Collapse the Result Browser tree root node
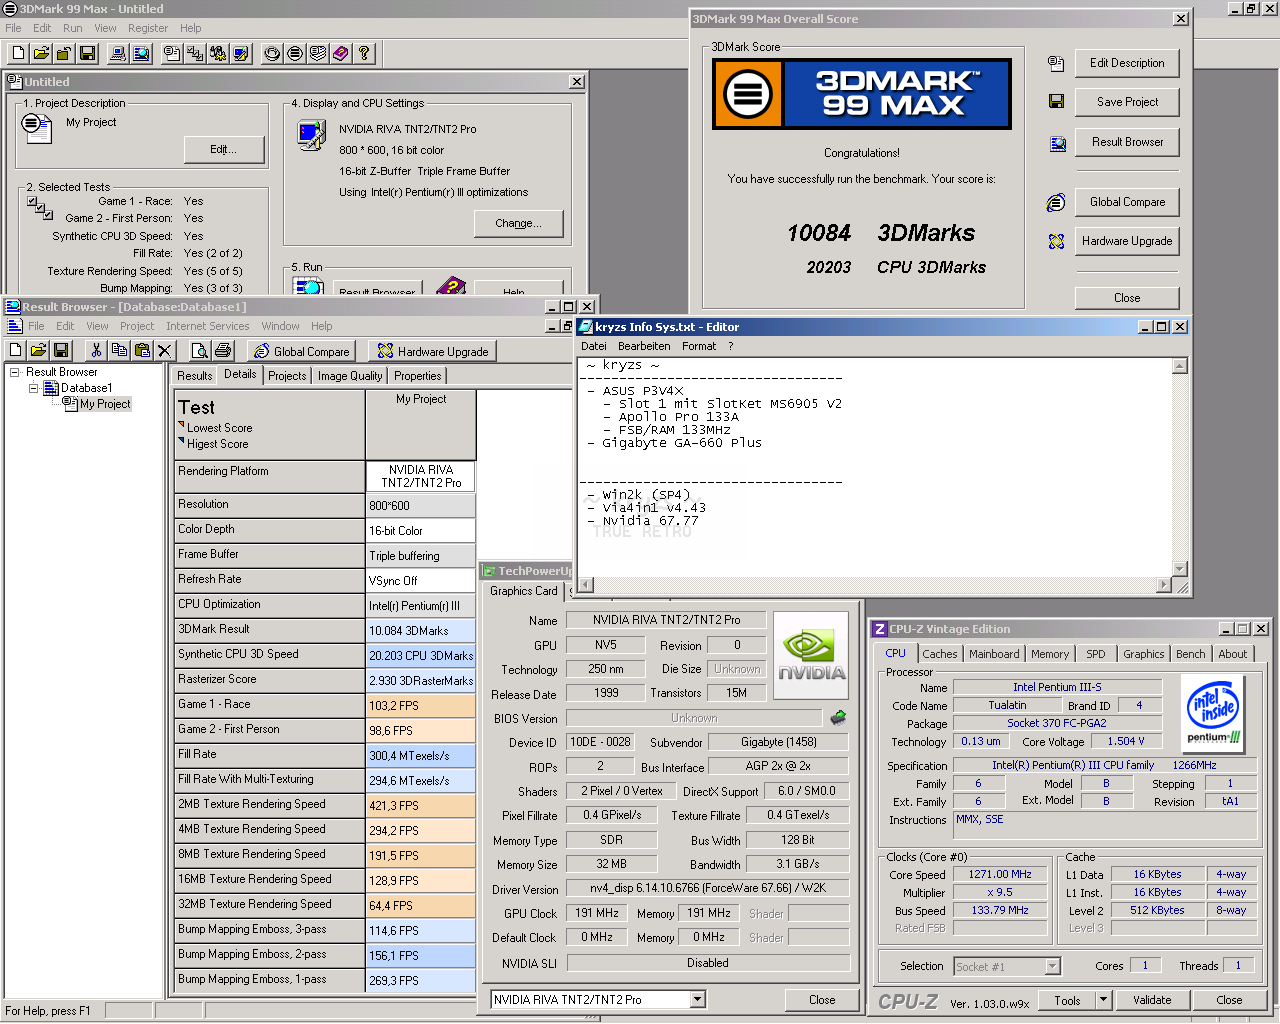 [15, 372]
